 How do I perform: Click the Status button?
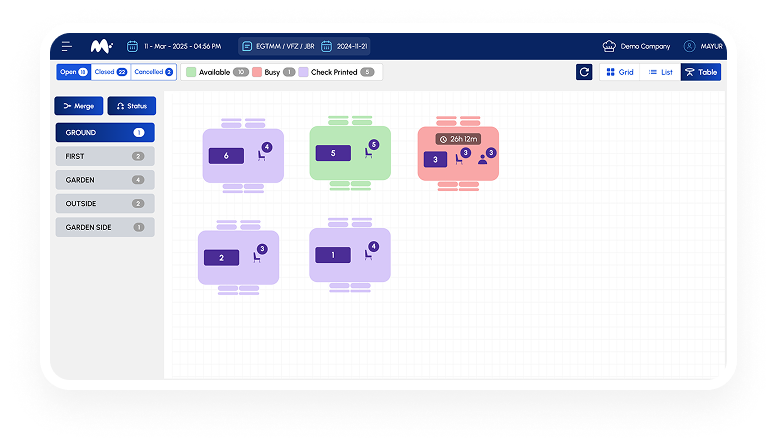pyautogui.click(x=131, y=106)
